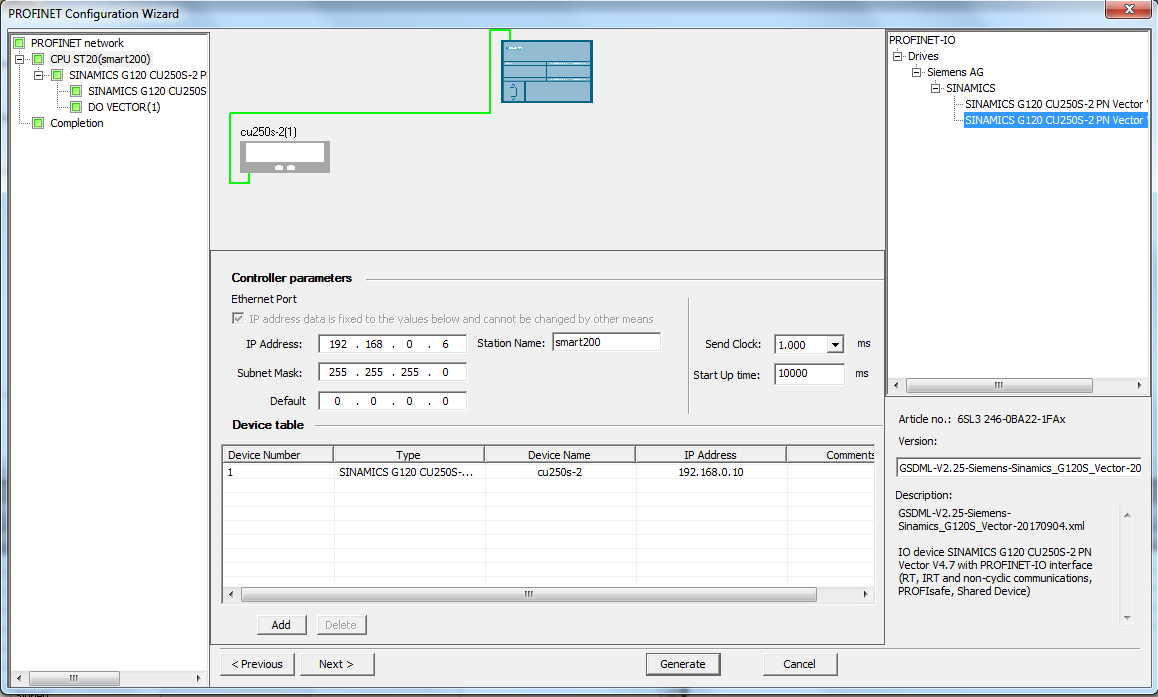Click the device table Type cell SINAMICS G120 CU250S-…
This screenshot has height=697, width=1158.
click(x=408, y=472)
